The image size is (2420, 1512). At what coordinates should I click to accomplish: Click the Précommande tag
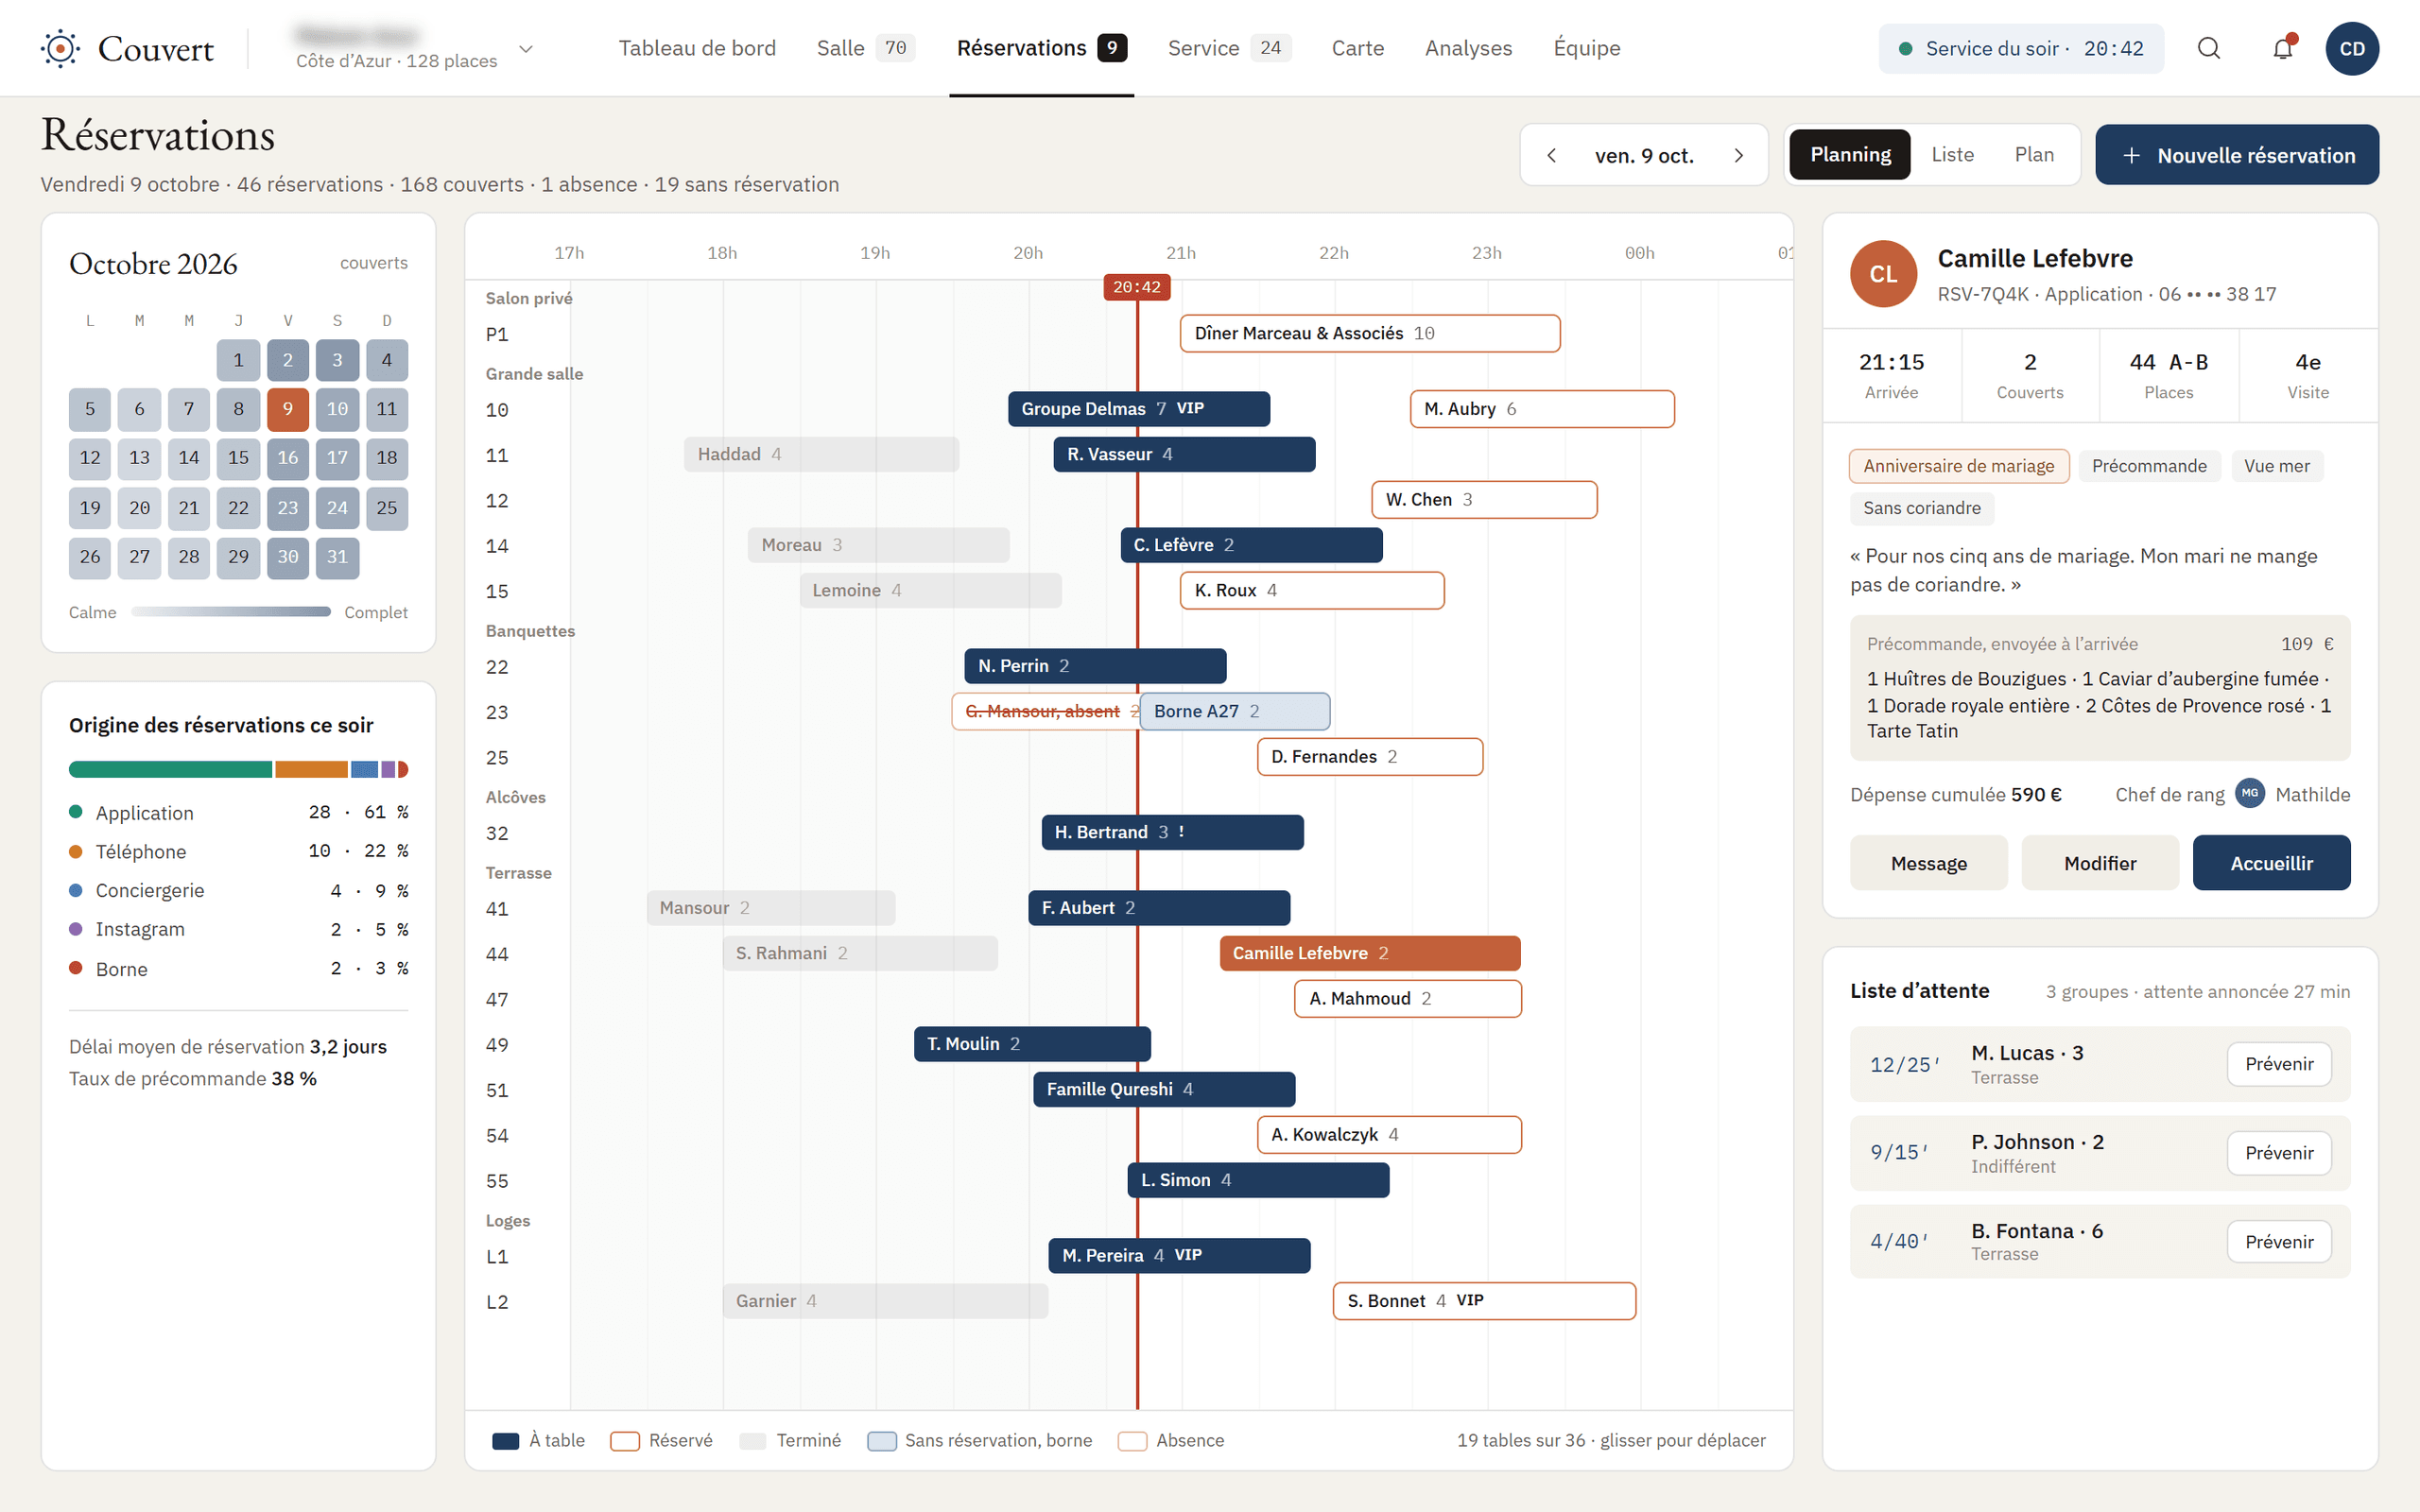coord(2149,466)
